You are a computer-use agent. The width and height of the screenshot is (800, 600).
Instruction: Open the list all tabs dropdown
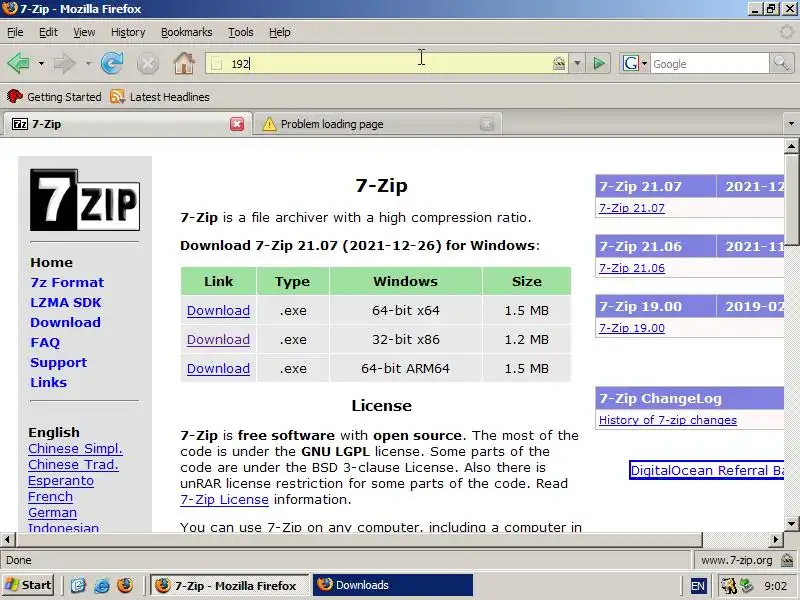pyautogui.click(x=791, y=123)
